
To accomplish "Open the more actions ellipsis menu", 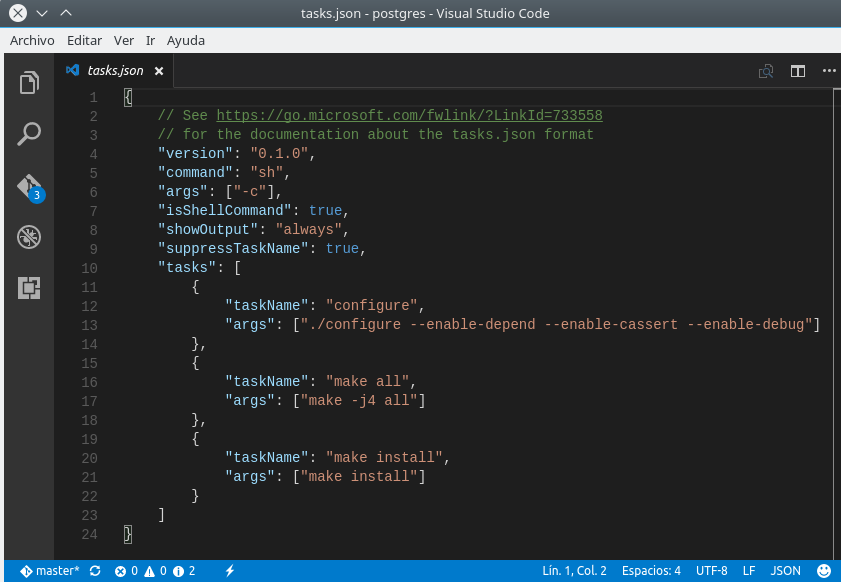I will [828, 71].
